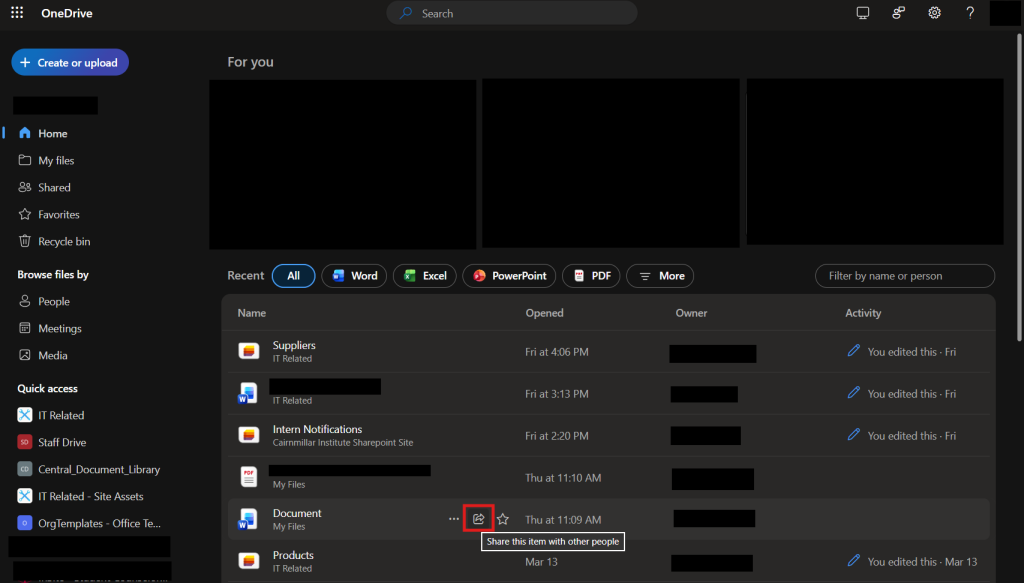1024x583 pixels.
Task: Click the Search box
Action: pos(512,13)
